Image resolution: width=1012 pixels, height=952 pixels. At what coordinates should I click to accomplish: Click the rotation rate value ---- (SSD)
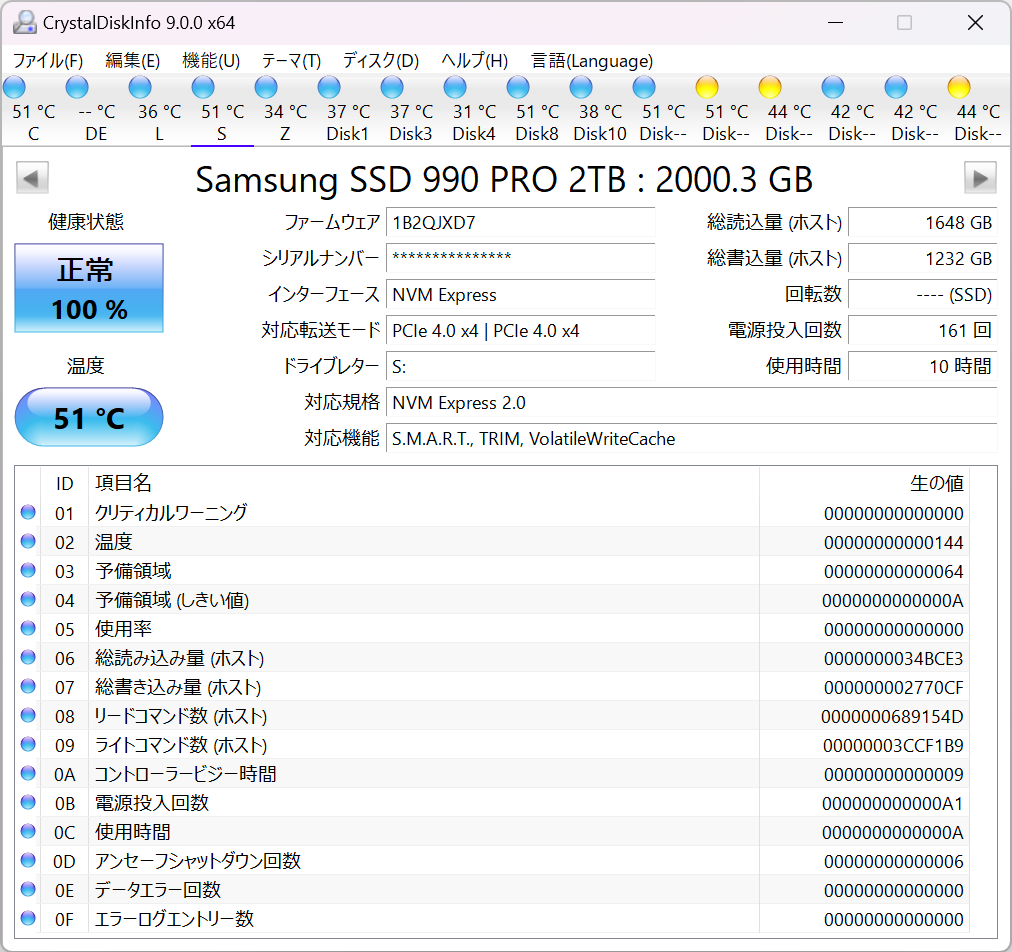coord(922,294)
